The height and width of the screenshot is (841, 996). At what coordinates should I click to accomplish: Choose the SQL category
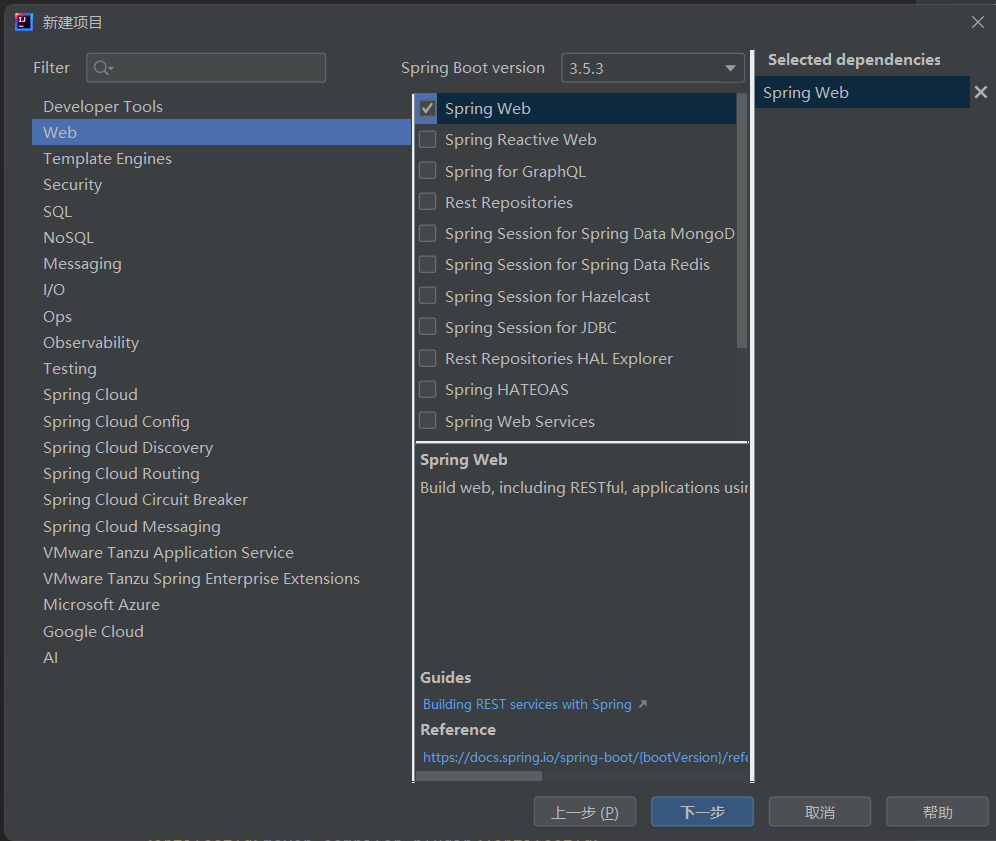pos(222,211)
